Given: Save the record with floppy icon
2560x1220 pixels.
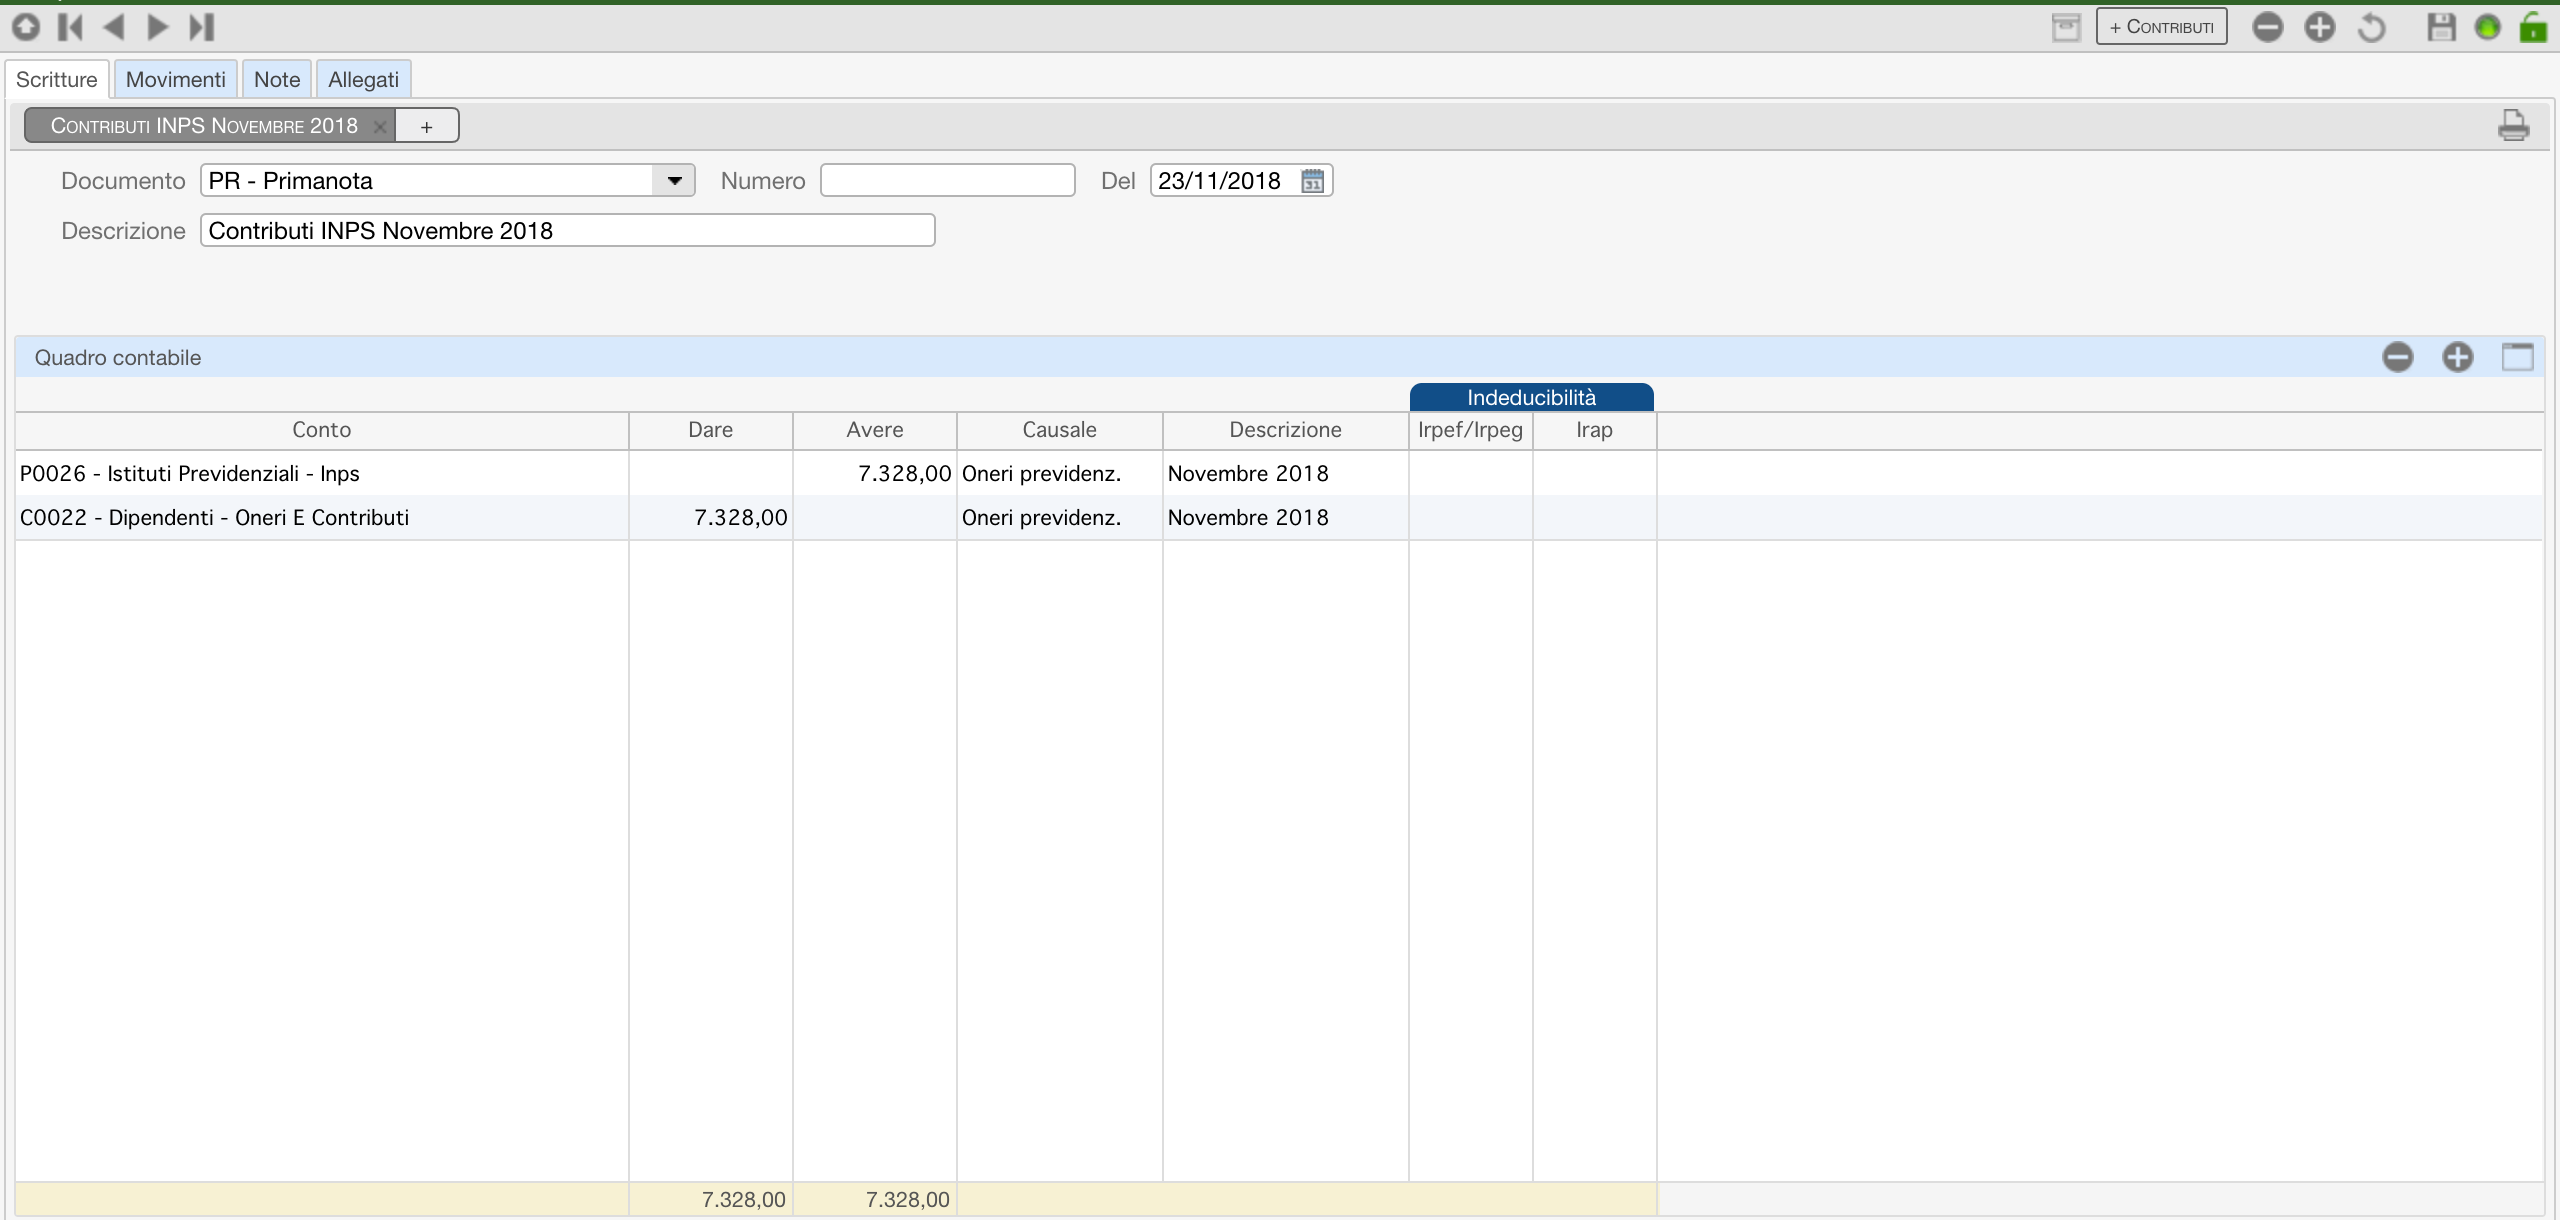Looking at the screenshot, I should tap(2441, 27).
